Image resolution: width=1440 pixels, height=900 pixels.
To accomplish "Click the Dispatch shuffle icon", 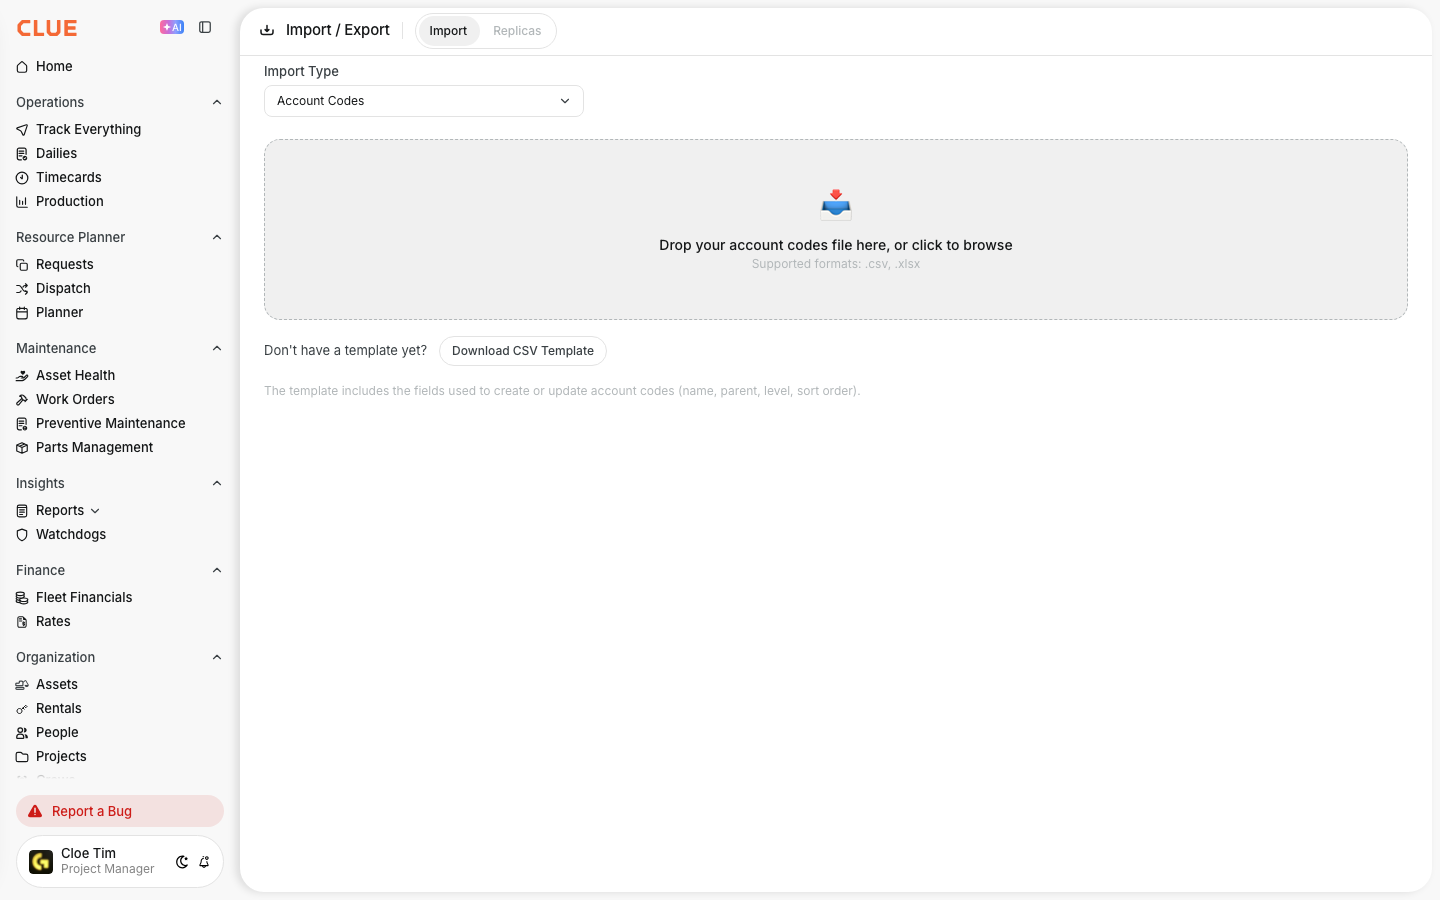I will coord(22,289).
